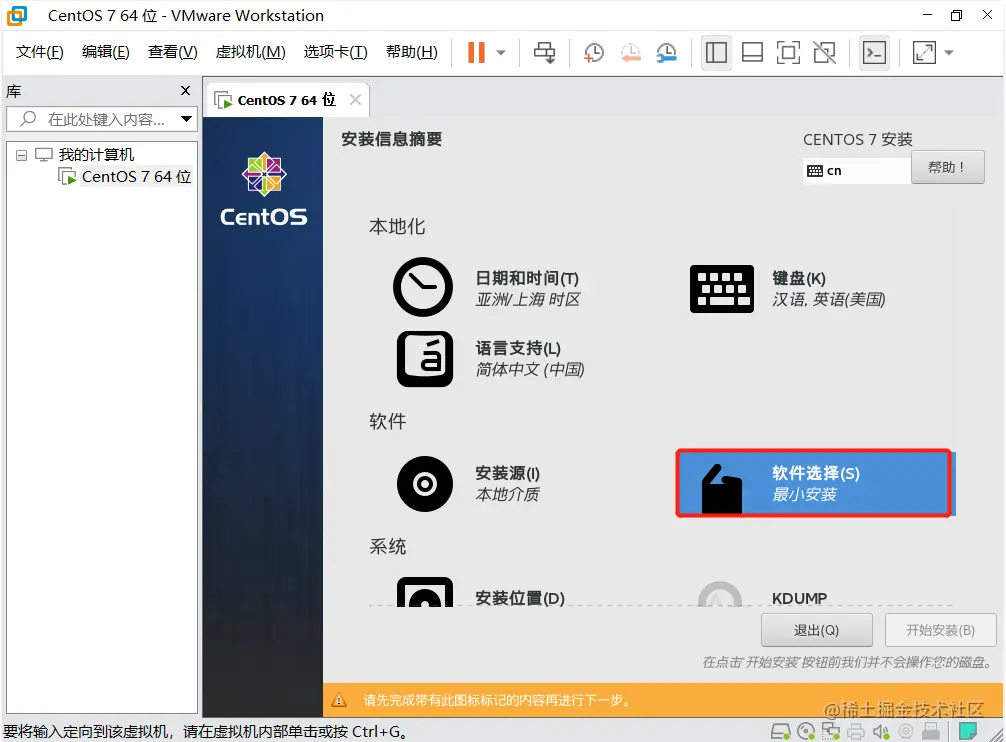
Task: Click the USB device icon in status bar
Action: click(931, 731)
